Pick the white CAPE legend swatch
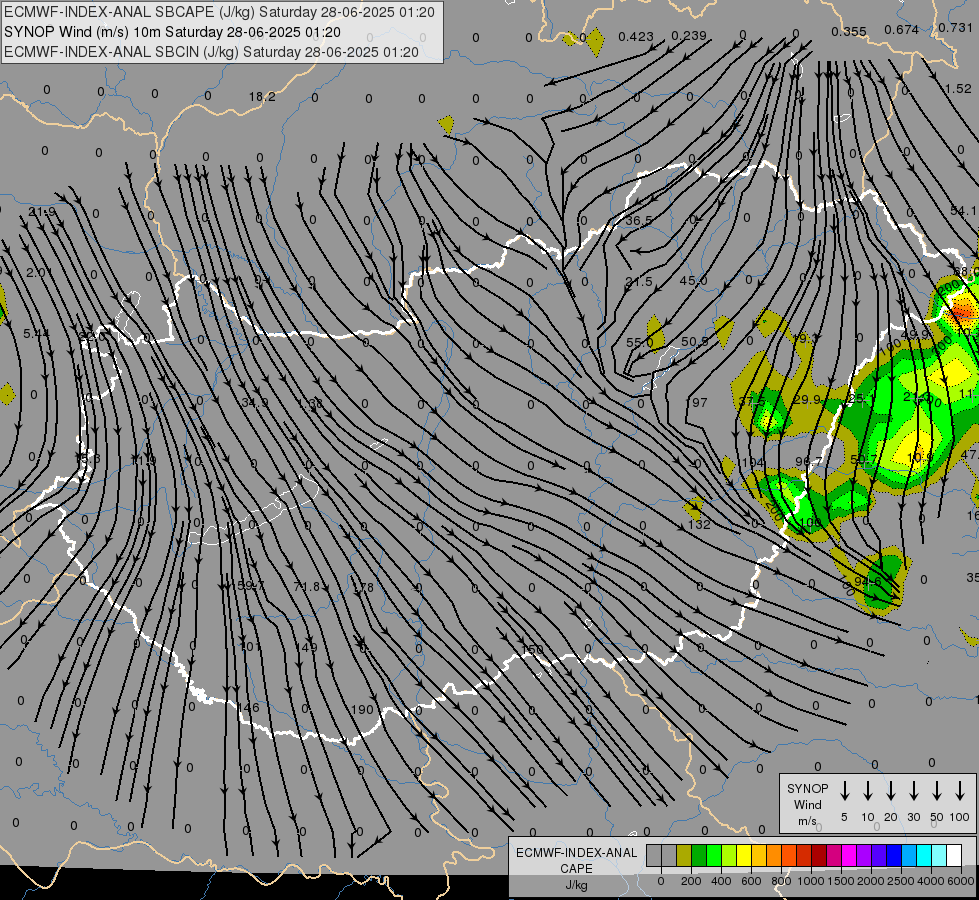979x900 pixels. (x=953, y=856)
